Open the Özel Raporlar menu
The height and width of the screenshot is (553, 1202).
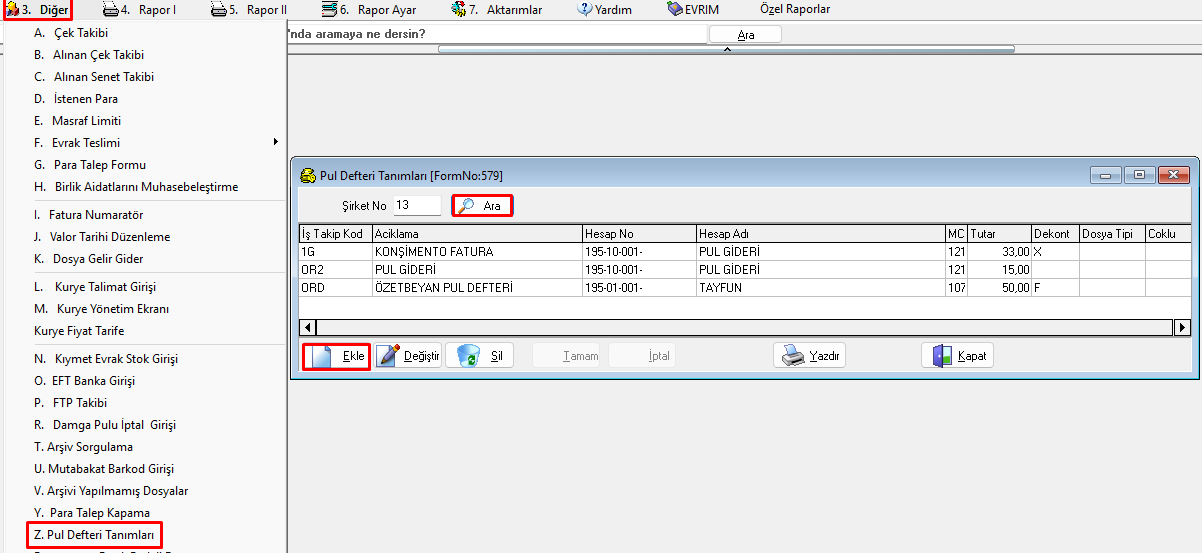click(x=795, y=10)
